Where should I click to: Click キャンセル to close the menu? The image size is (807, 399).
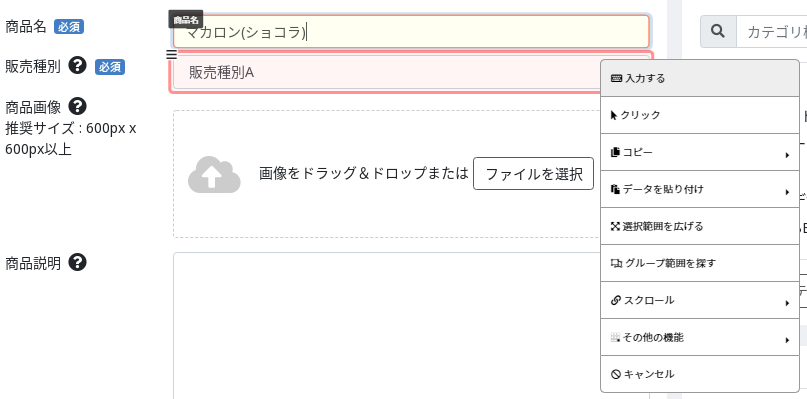(699, 374)
